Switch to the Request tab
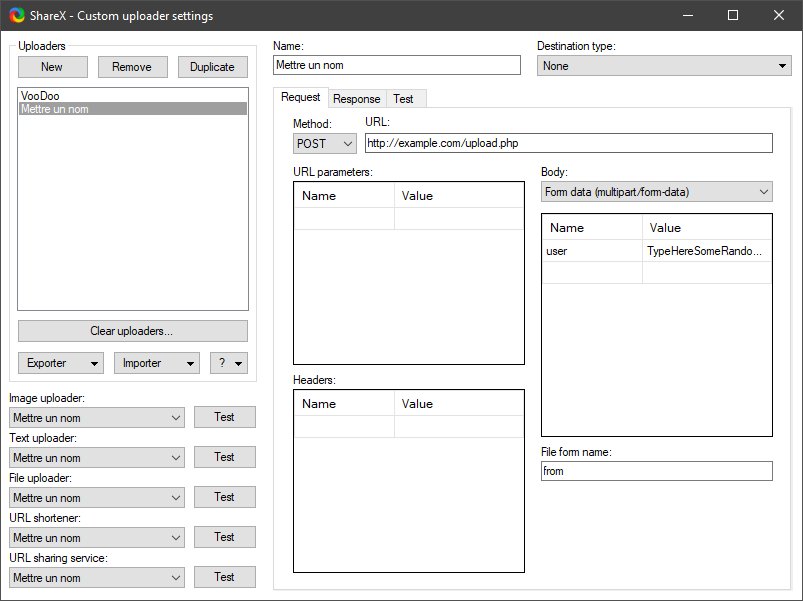 pos(301,97)
